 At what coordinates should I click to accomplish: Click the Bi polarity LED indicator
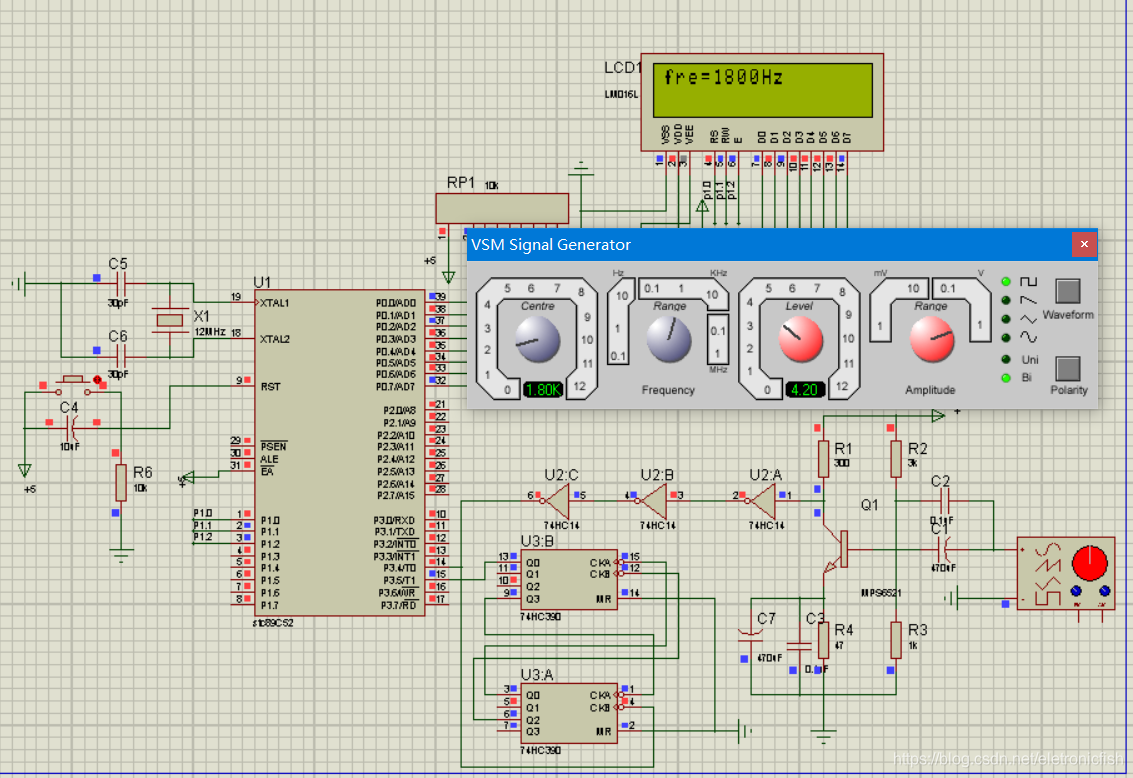1006,378
